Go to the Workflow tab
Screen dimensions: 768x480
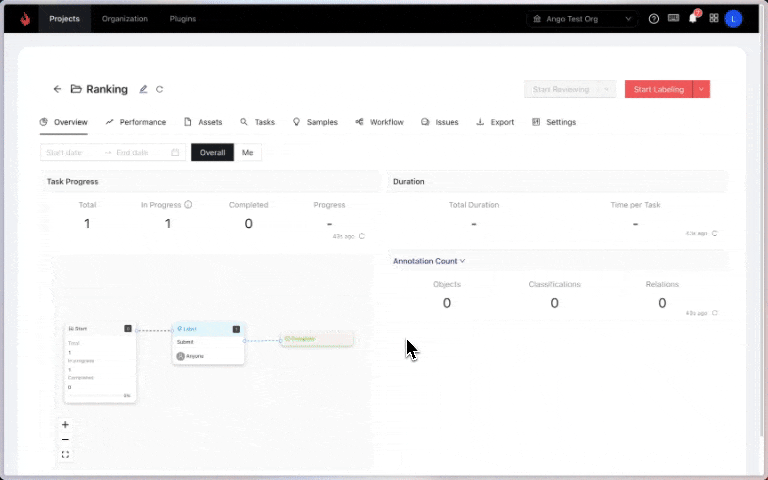[379, 122]
